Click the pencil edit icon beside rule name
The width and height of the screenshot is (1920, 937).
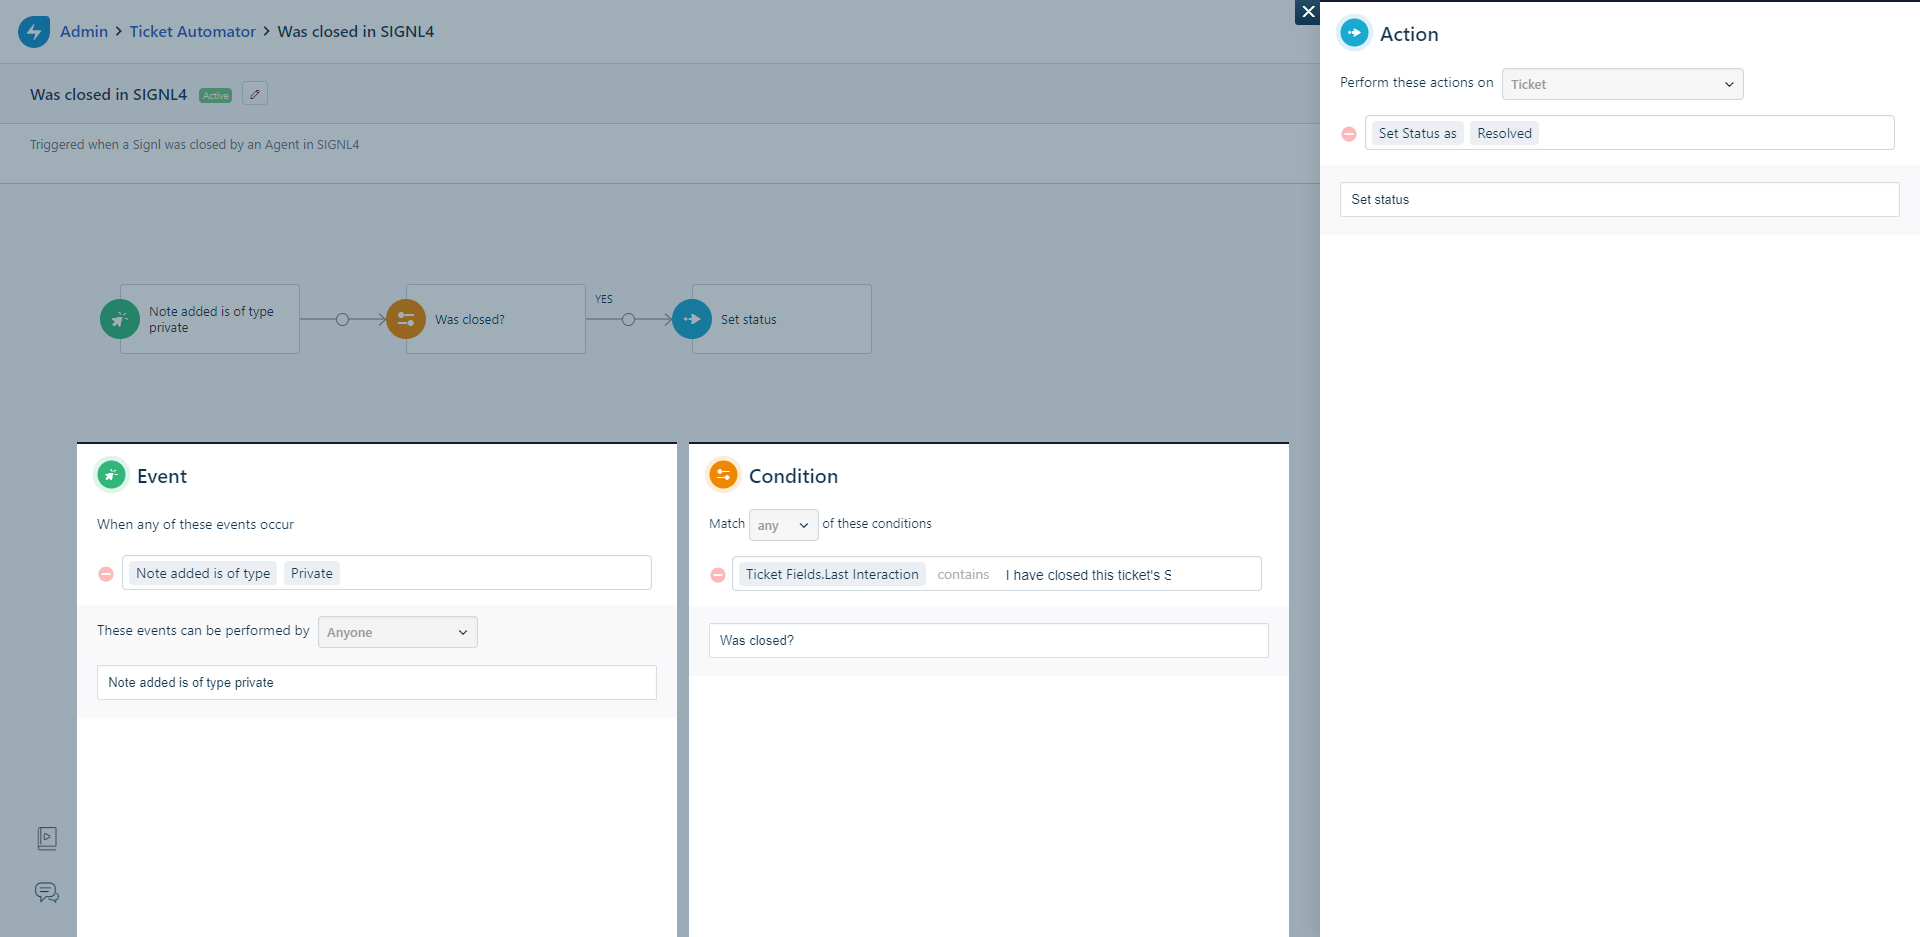pyautogui.click(x=255, y=94)
